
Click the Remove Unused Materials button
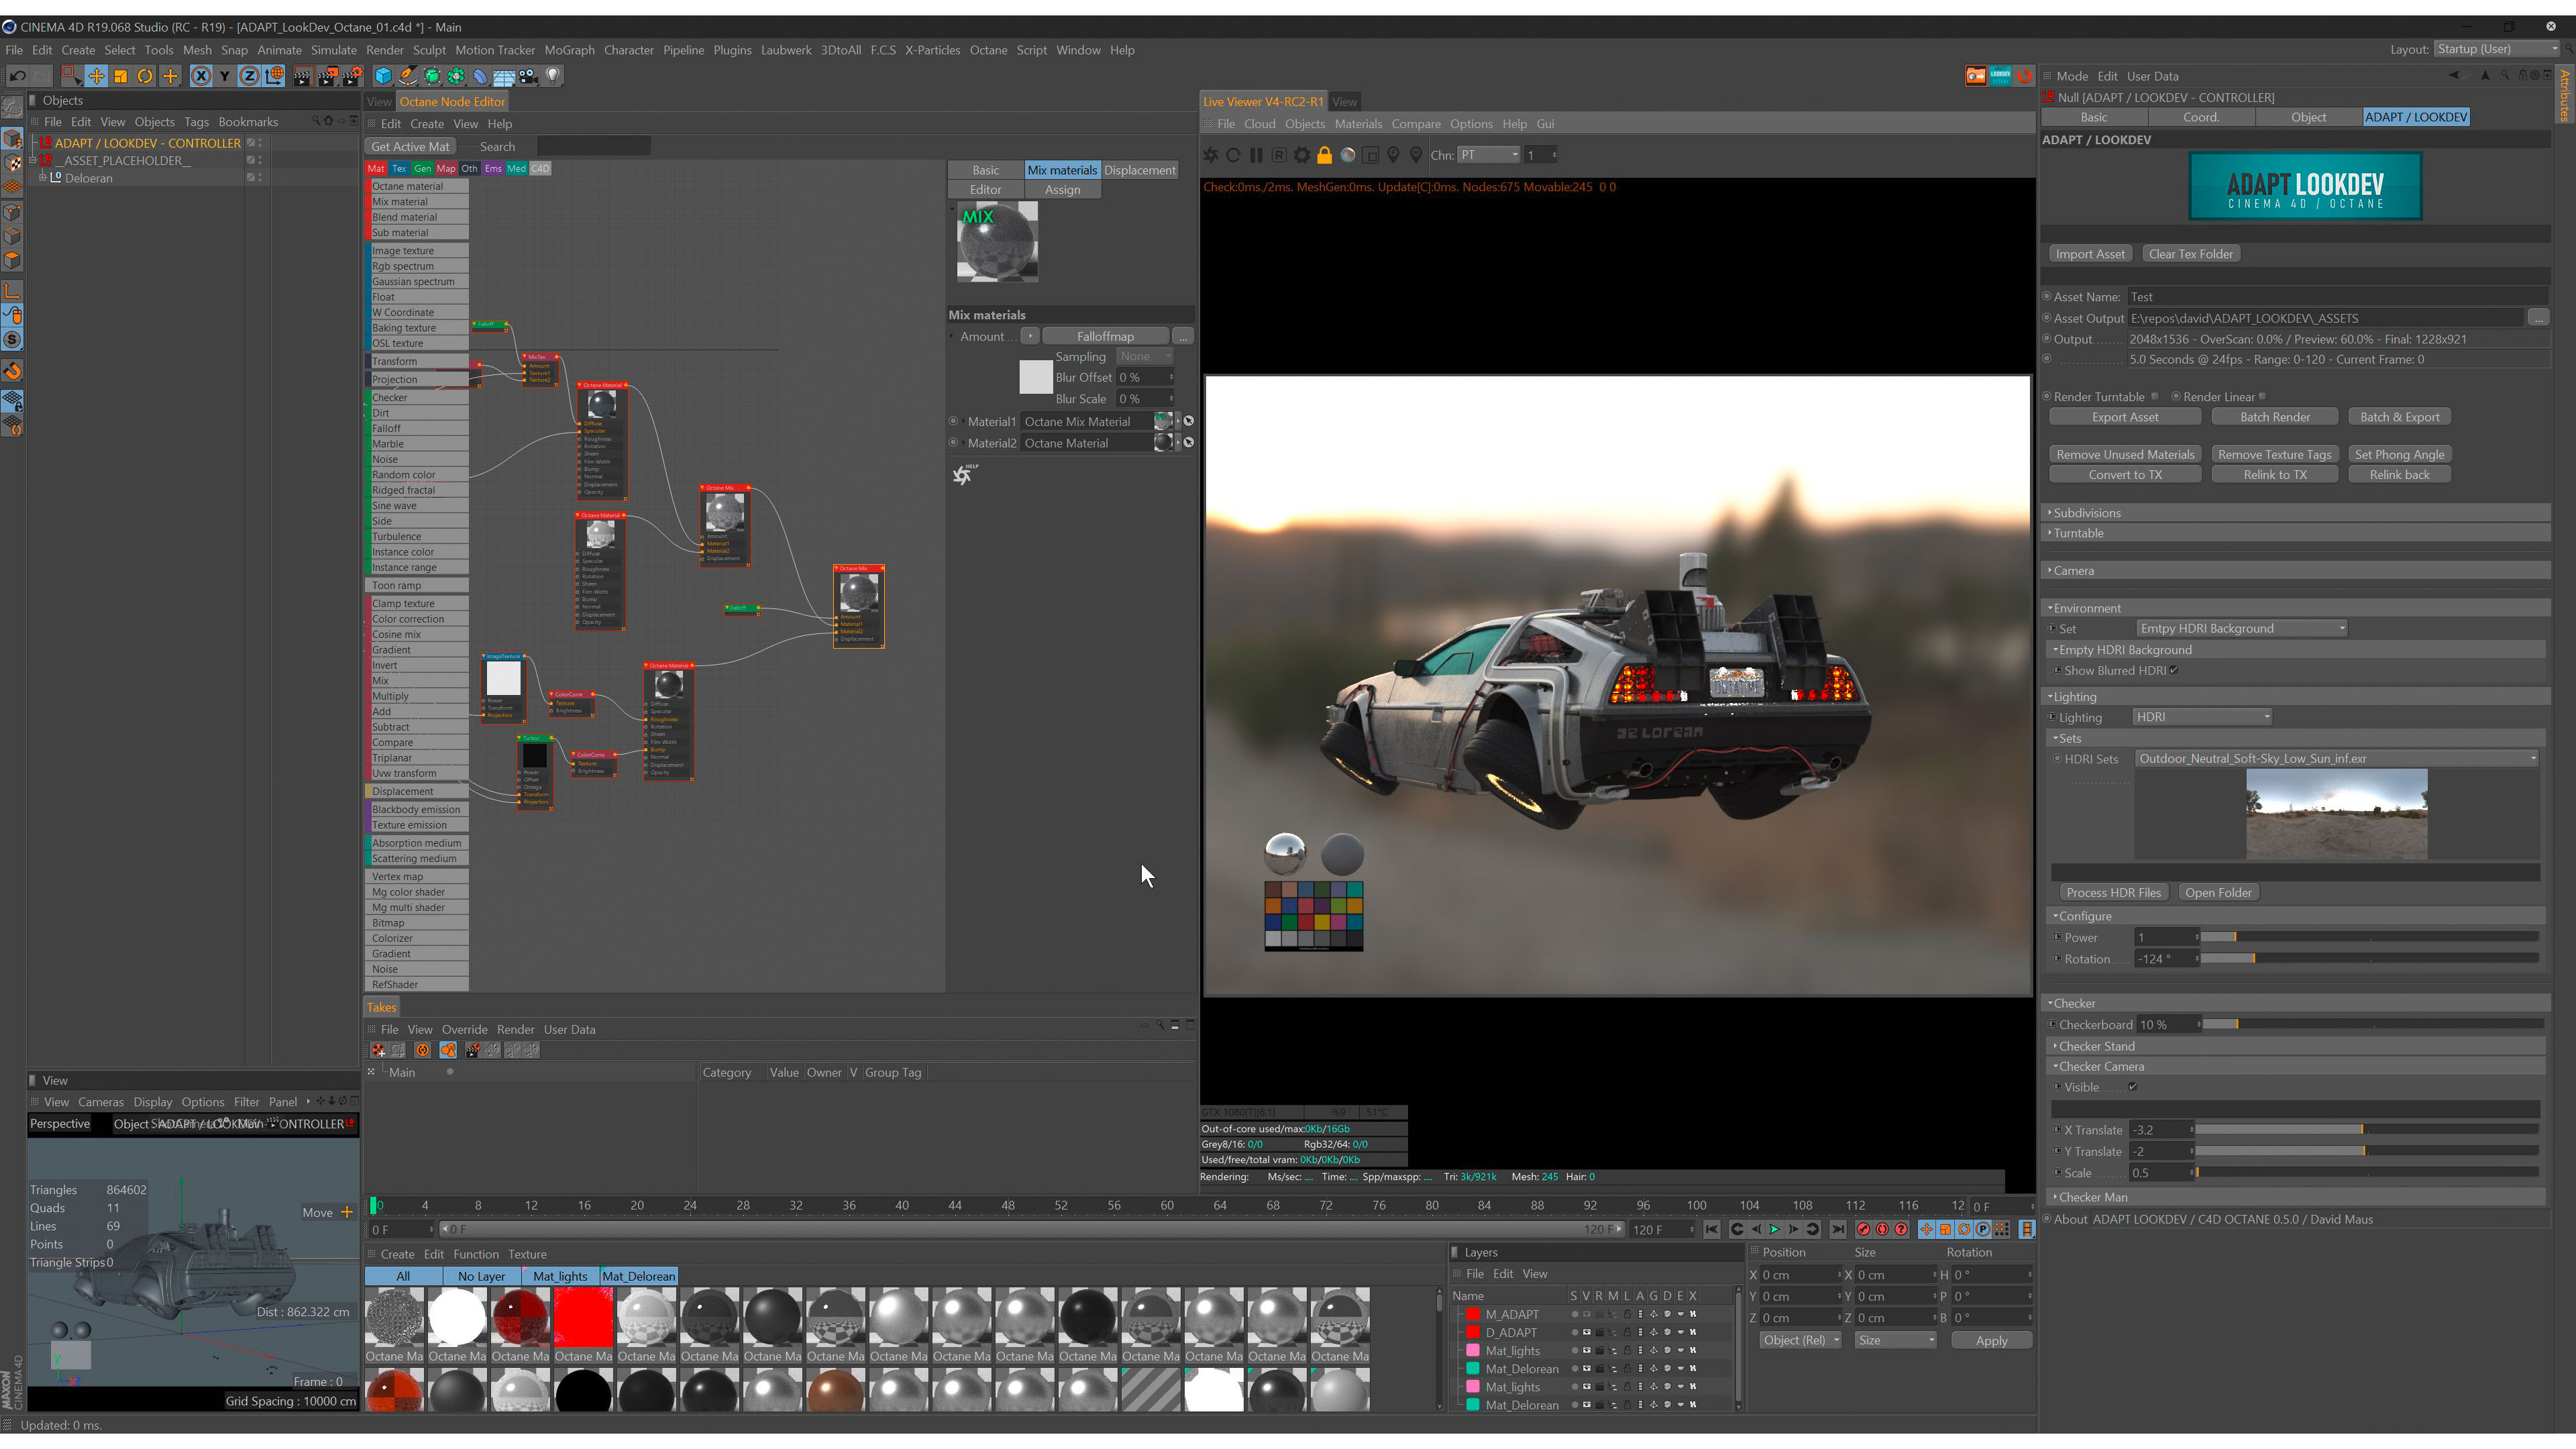coord(2125,454)
